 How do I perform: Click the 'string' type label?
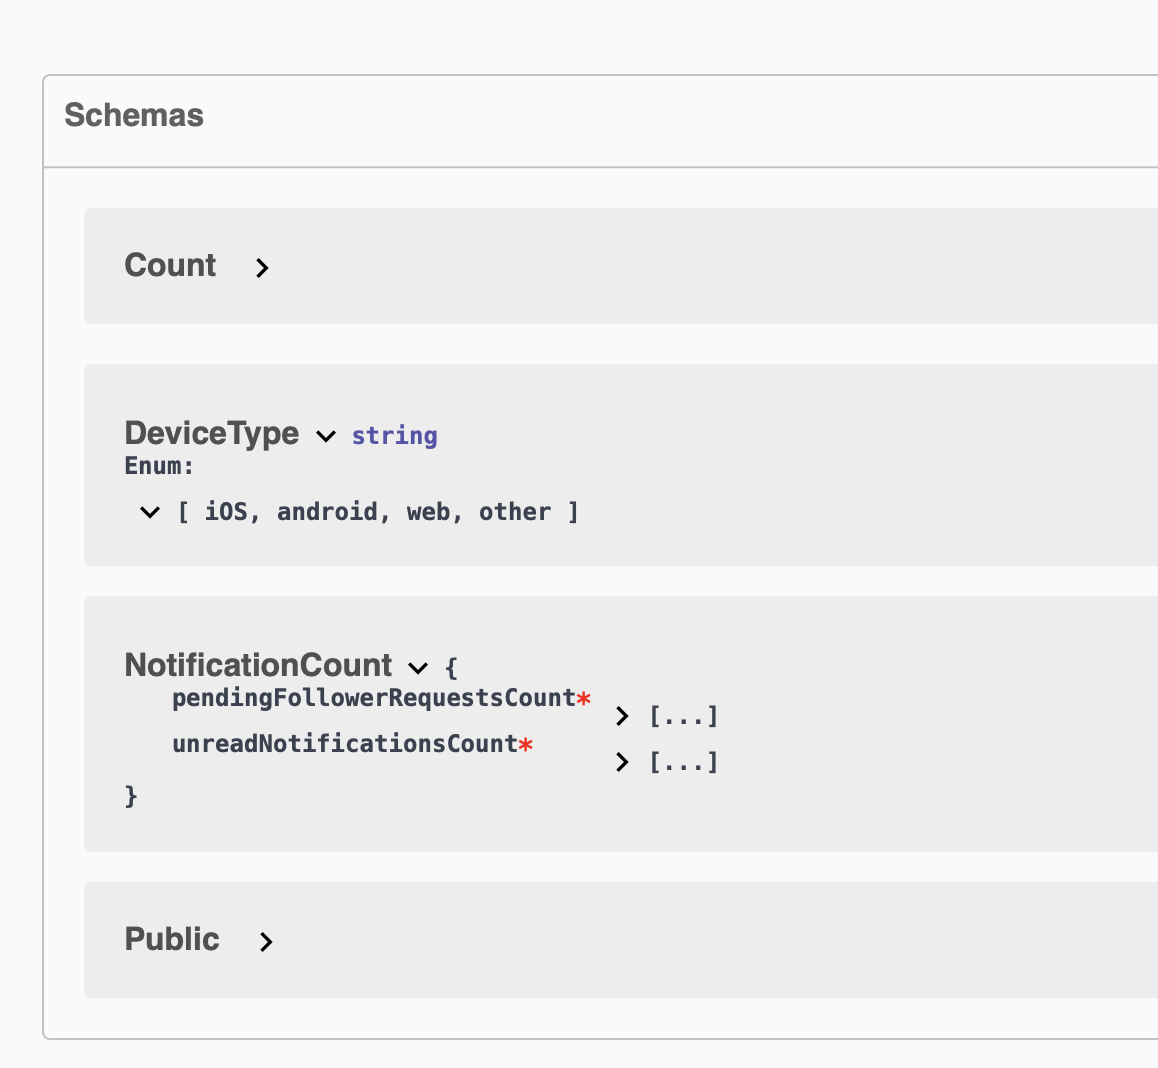394,436
